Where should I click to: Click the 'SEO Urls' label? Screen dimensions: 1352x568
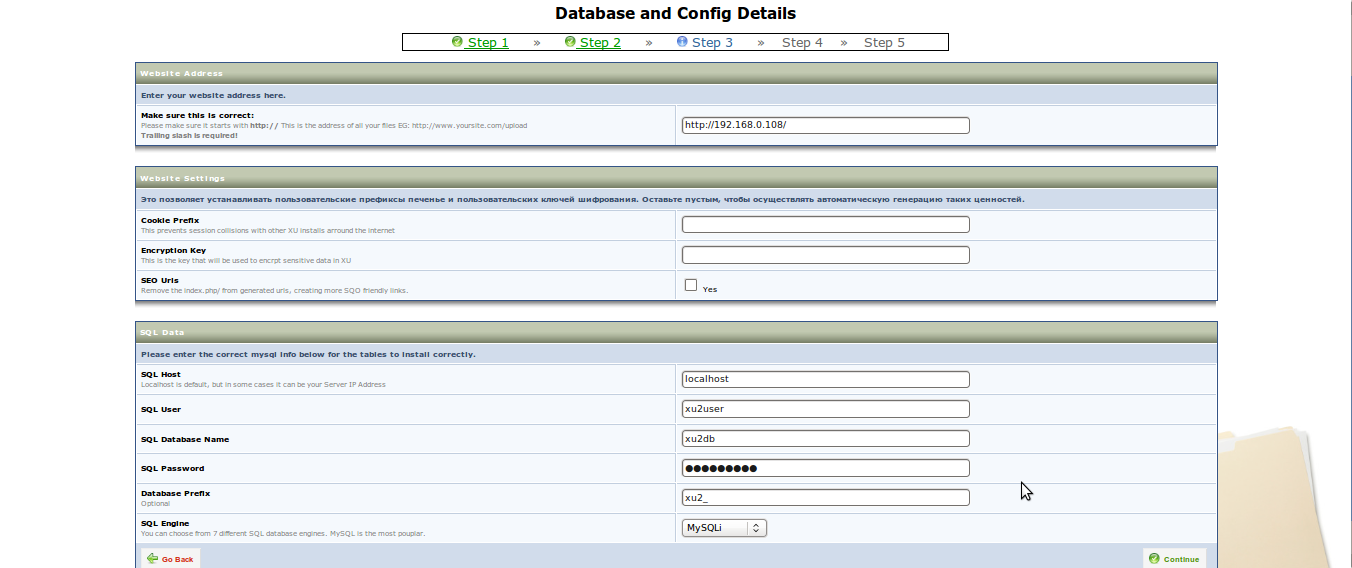[160, 280]
